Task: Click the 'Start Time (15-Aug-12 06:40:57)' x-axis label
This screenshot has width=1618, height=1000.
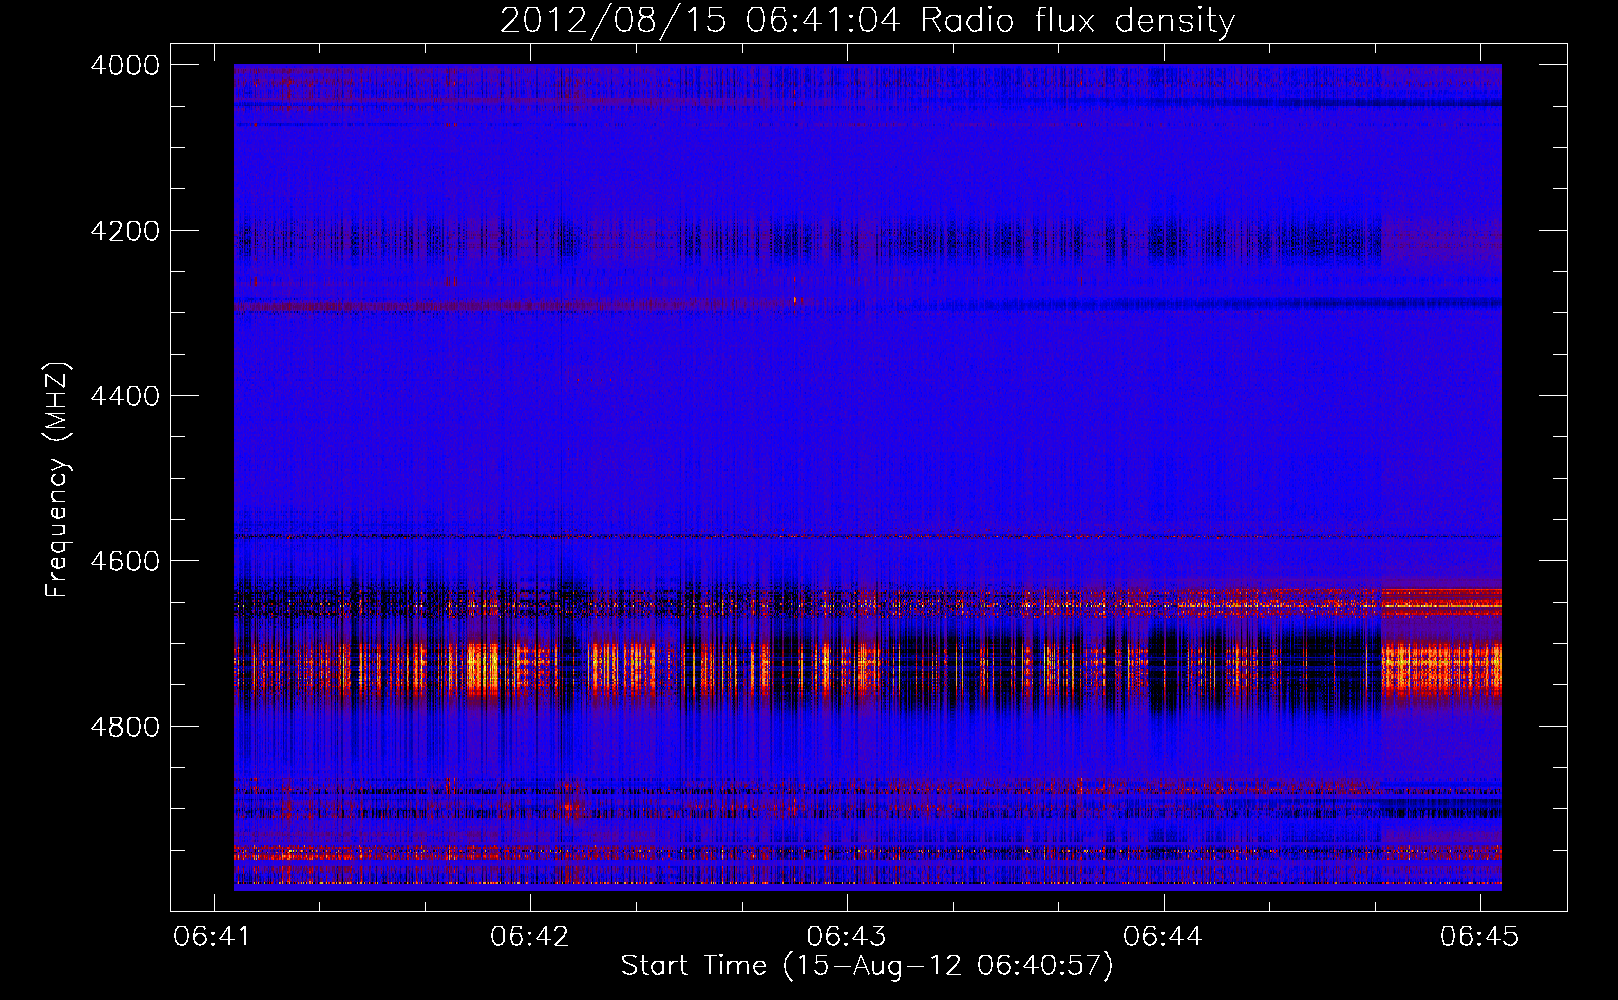Action: [867, 966]
